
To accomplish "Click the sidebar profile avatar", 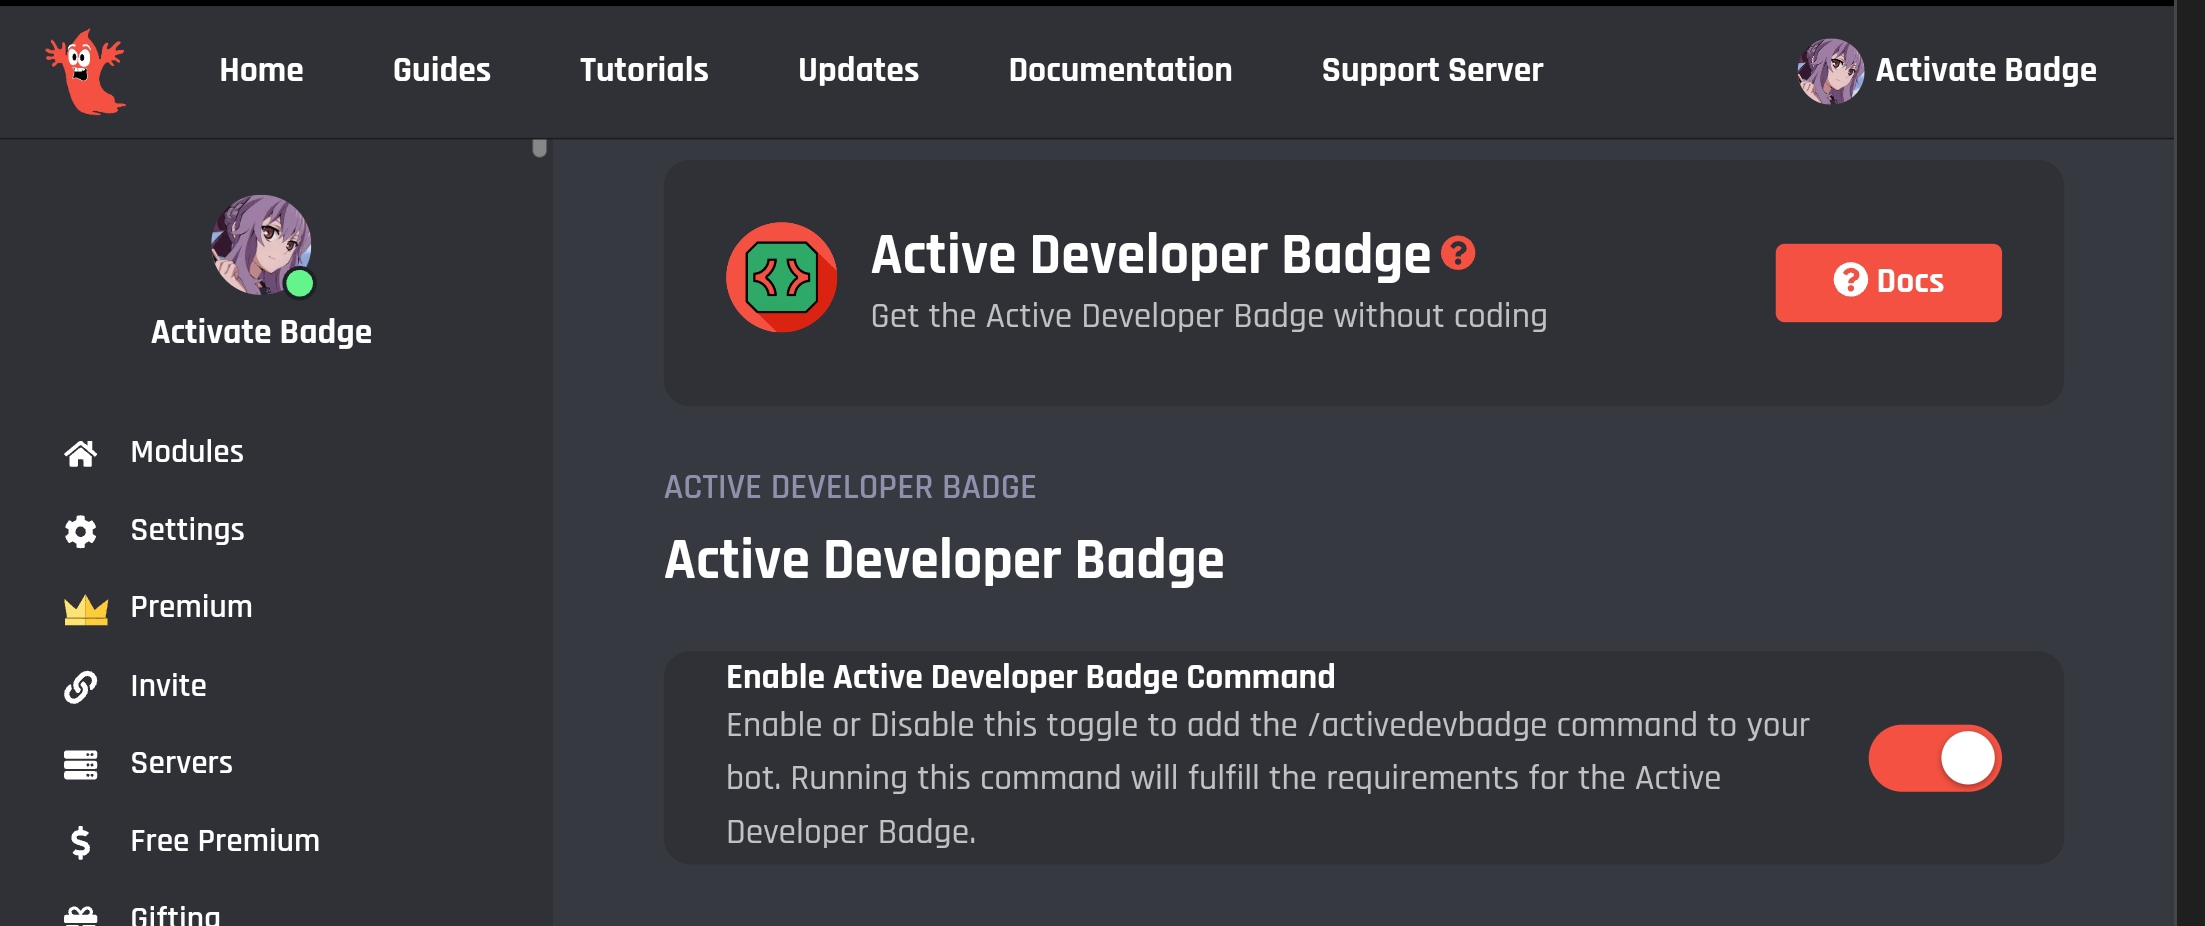I will click(x=262, y=245).
